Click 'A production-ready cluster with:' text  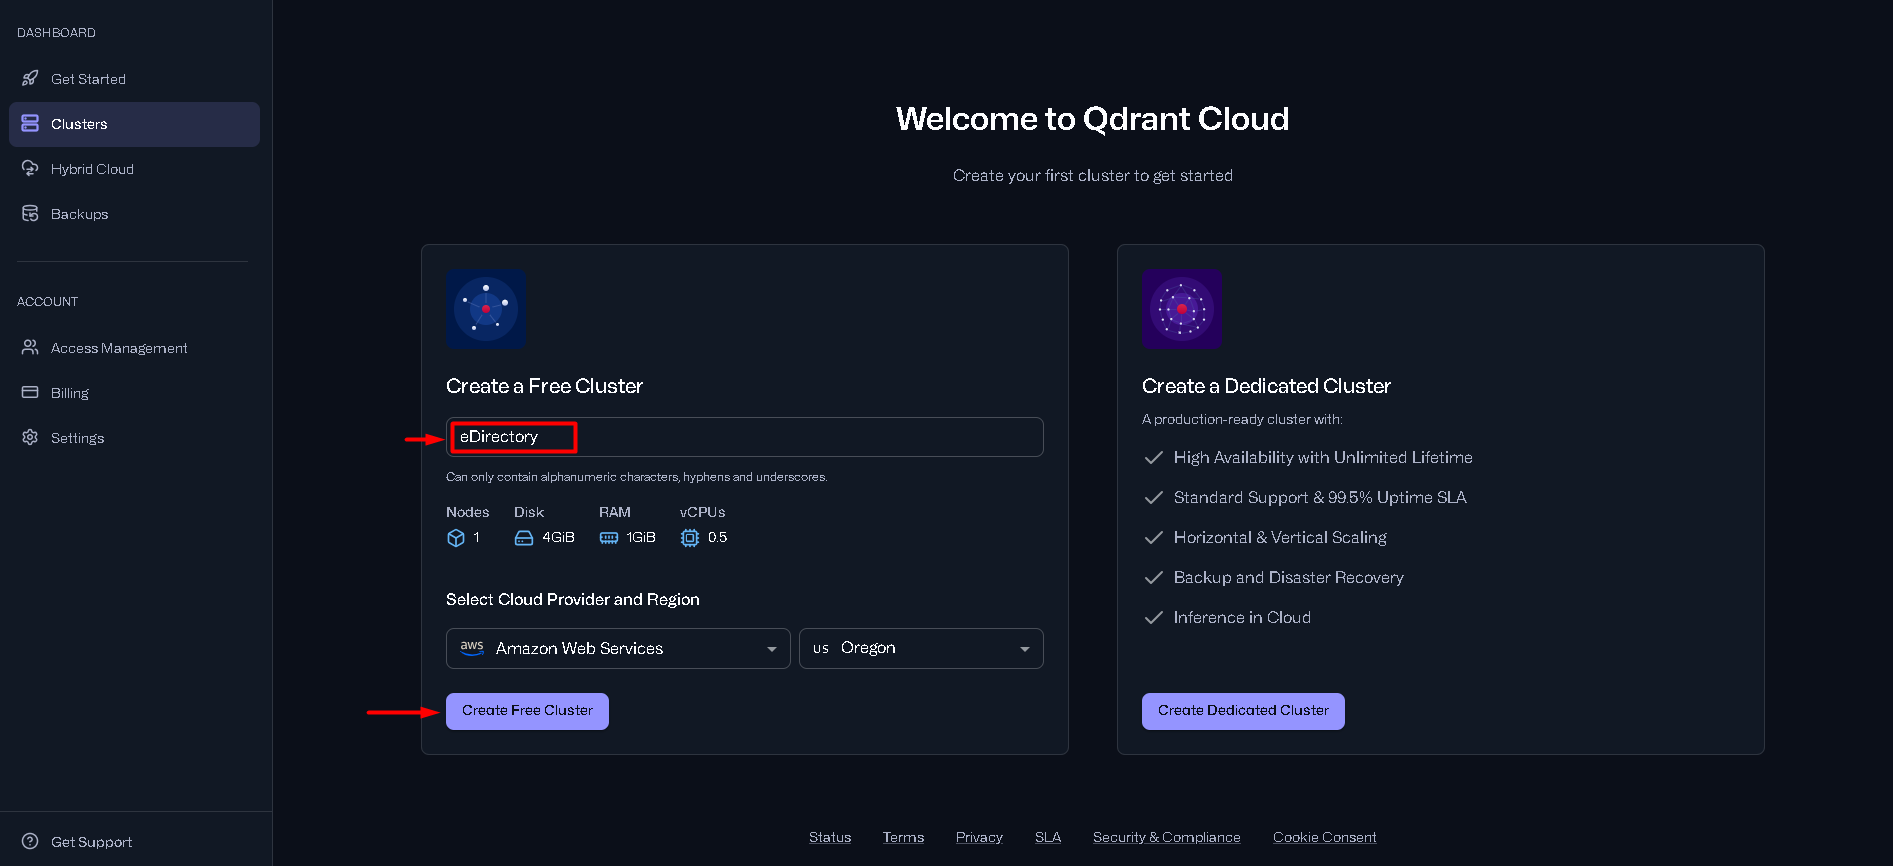pos(1242,420)
